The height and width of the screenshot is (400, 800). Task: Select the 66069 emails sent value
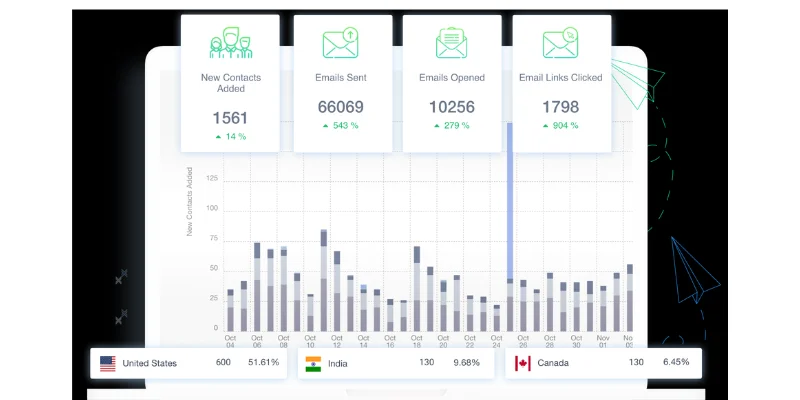[341, 107]
